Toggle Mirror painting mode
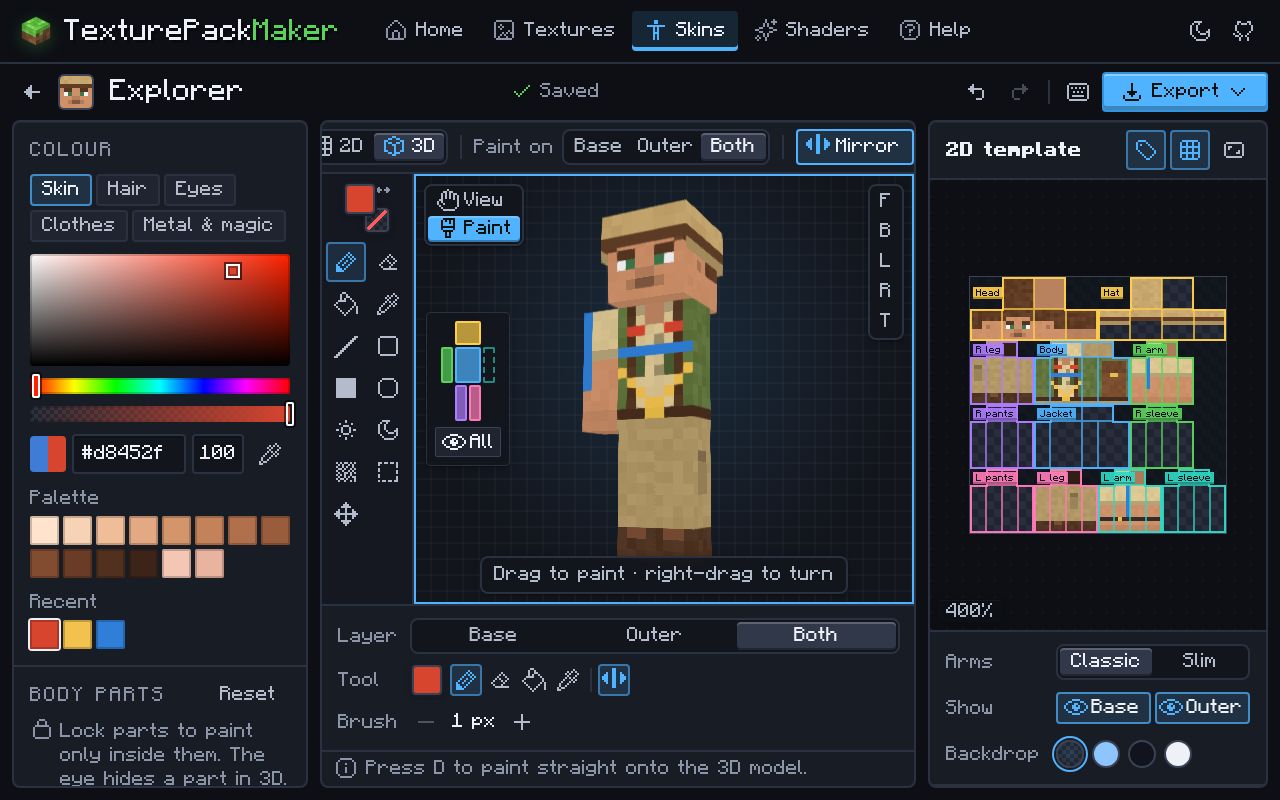The width and height of the screenshot is (1280, 800). tap(855, 146)
